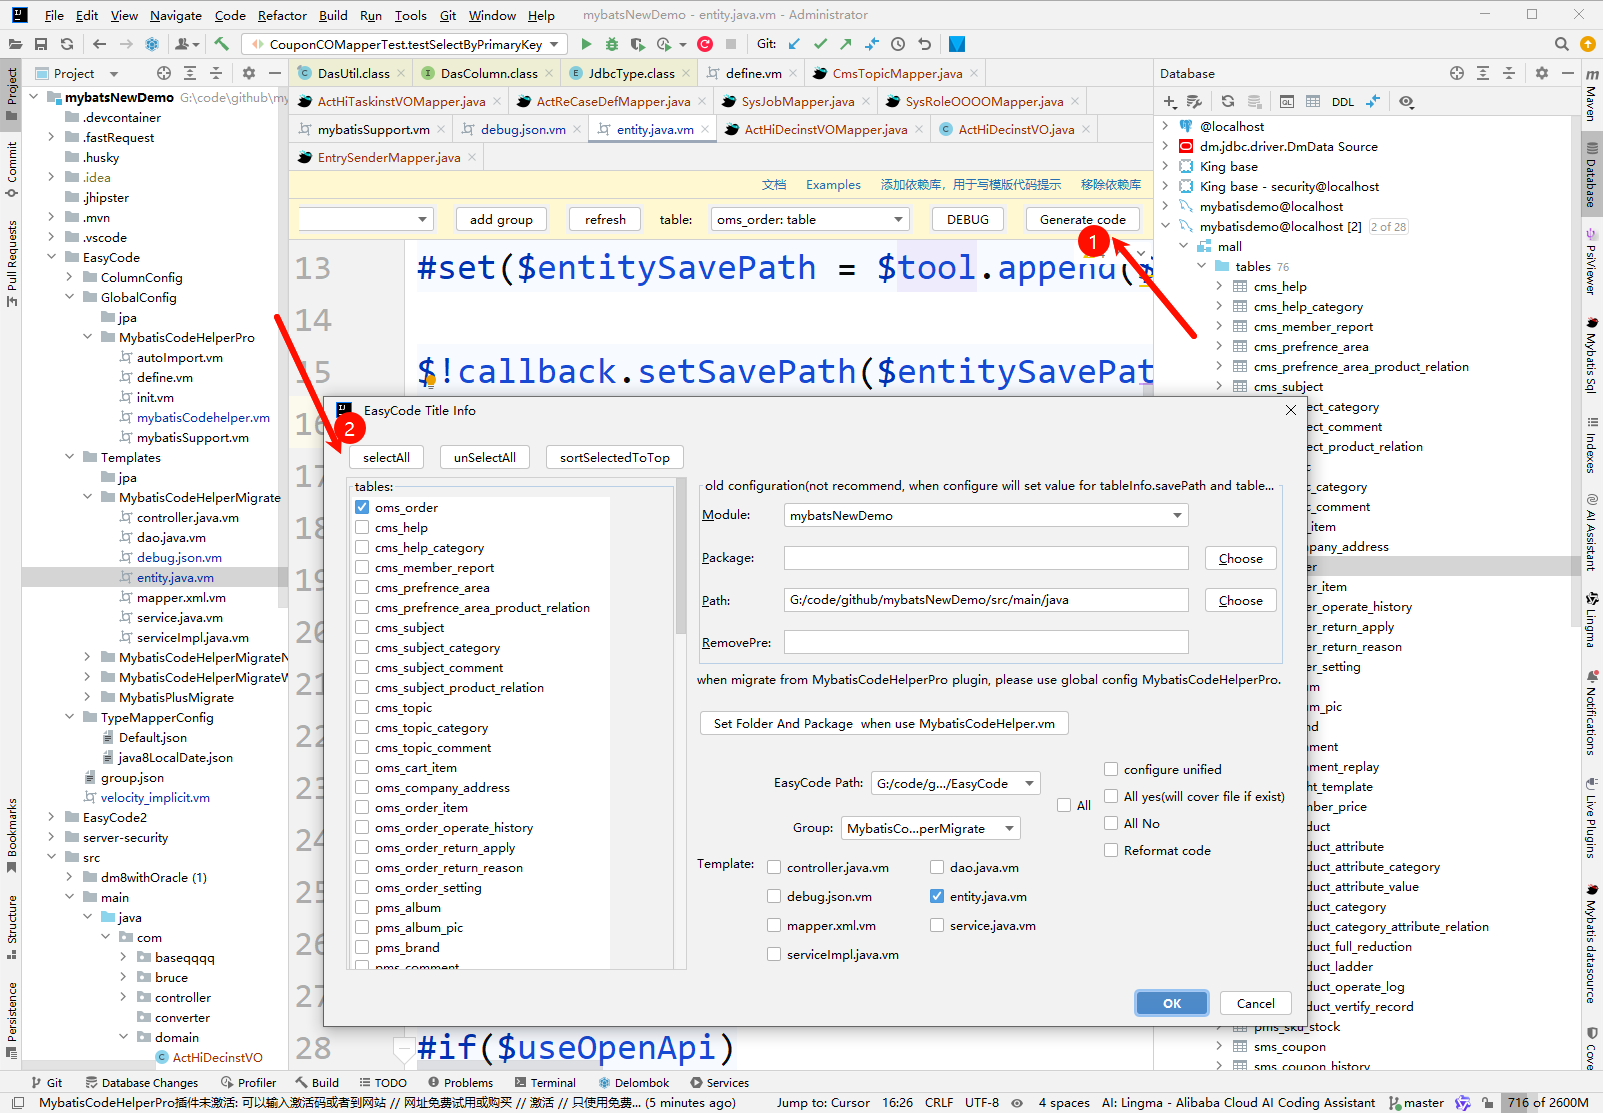Open the Tools menu

point(410,15)
